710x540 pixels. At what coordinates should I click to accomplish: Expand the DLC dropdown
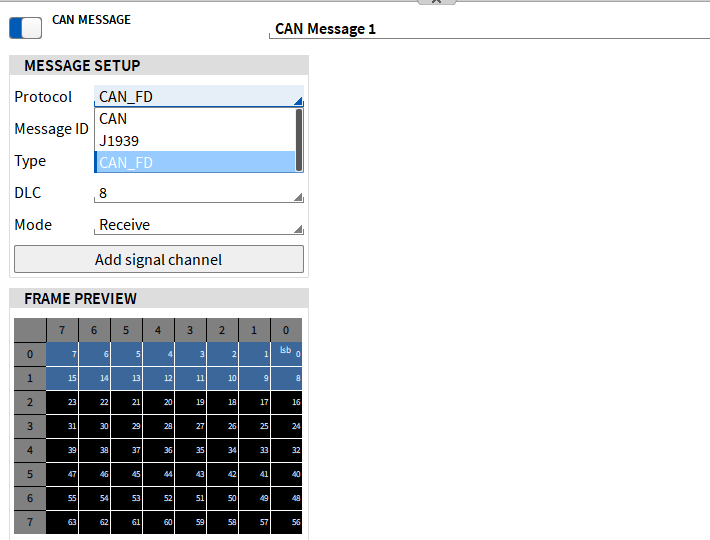tap(198, 193)
